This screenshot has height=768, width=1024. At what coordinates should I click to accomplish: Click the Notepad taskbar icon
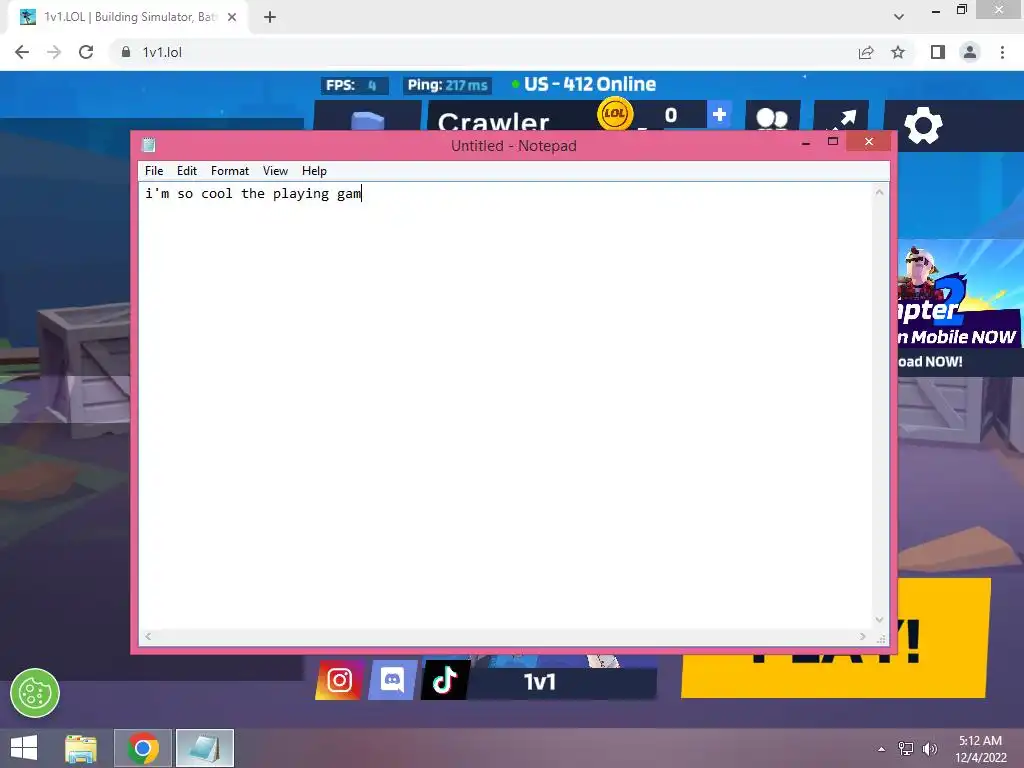204,748
